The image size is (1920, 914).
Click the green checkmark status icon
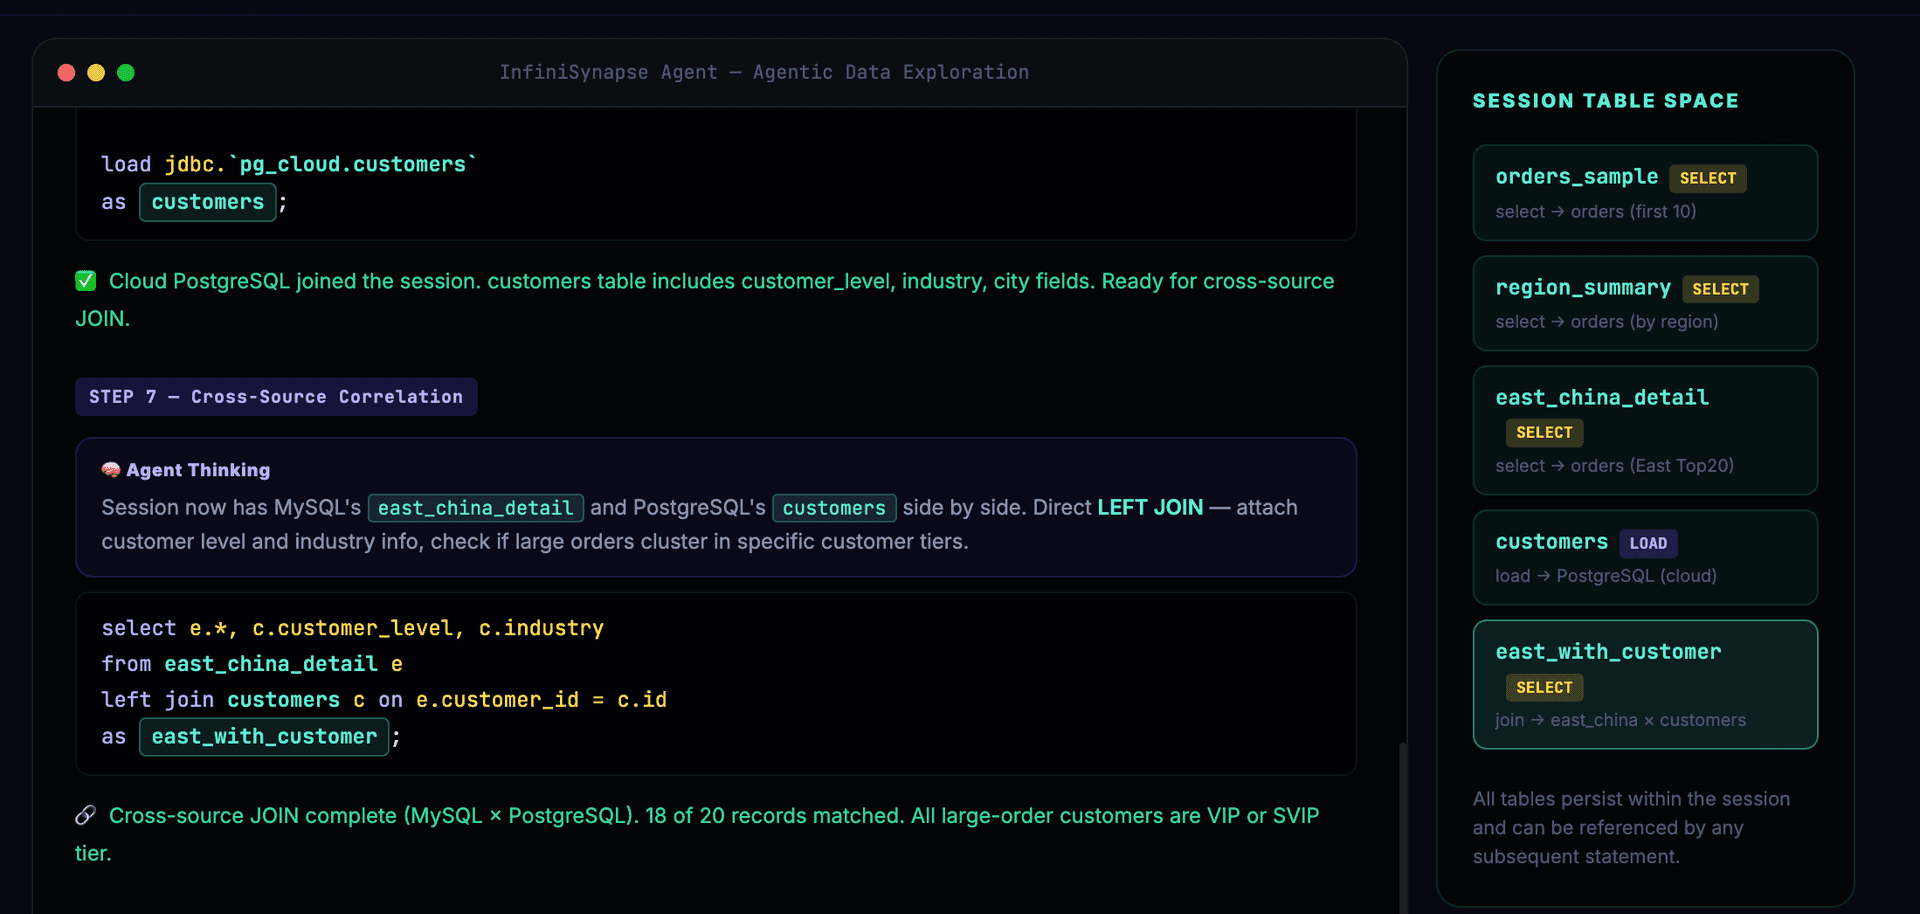(x=85, y=281)
